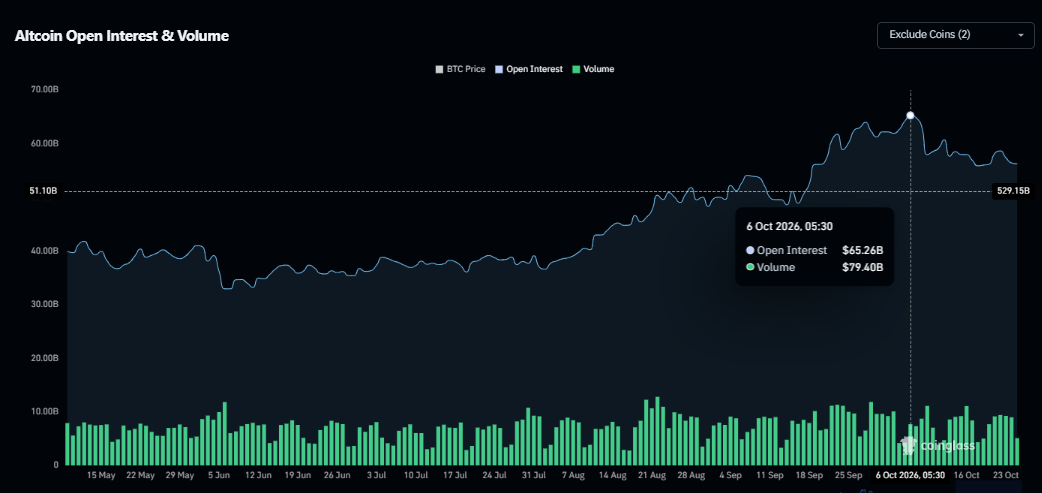Click the 28 Aug x-axis date
The image size is (1042, 493).
(691, 476)
